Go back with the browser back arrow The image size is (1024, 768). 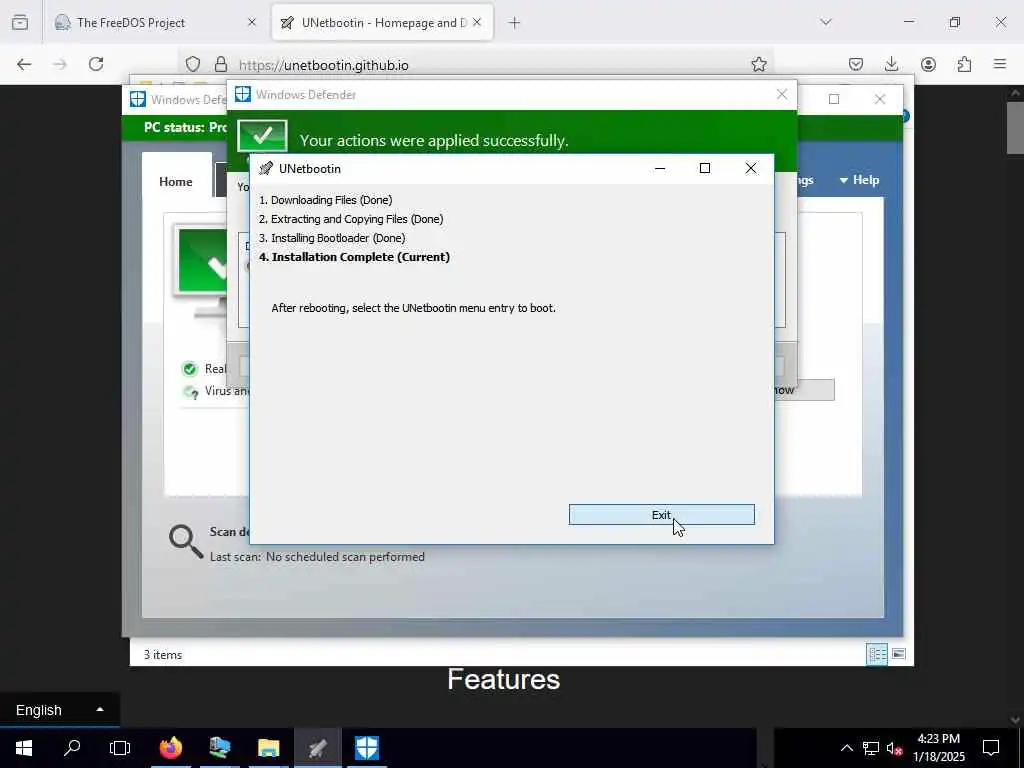pos(24,64)
